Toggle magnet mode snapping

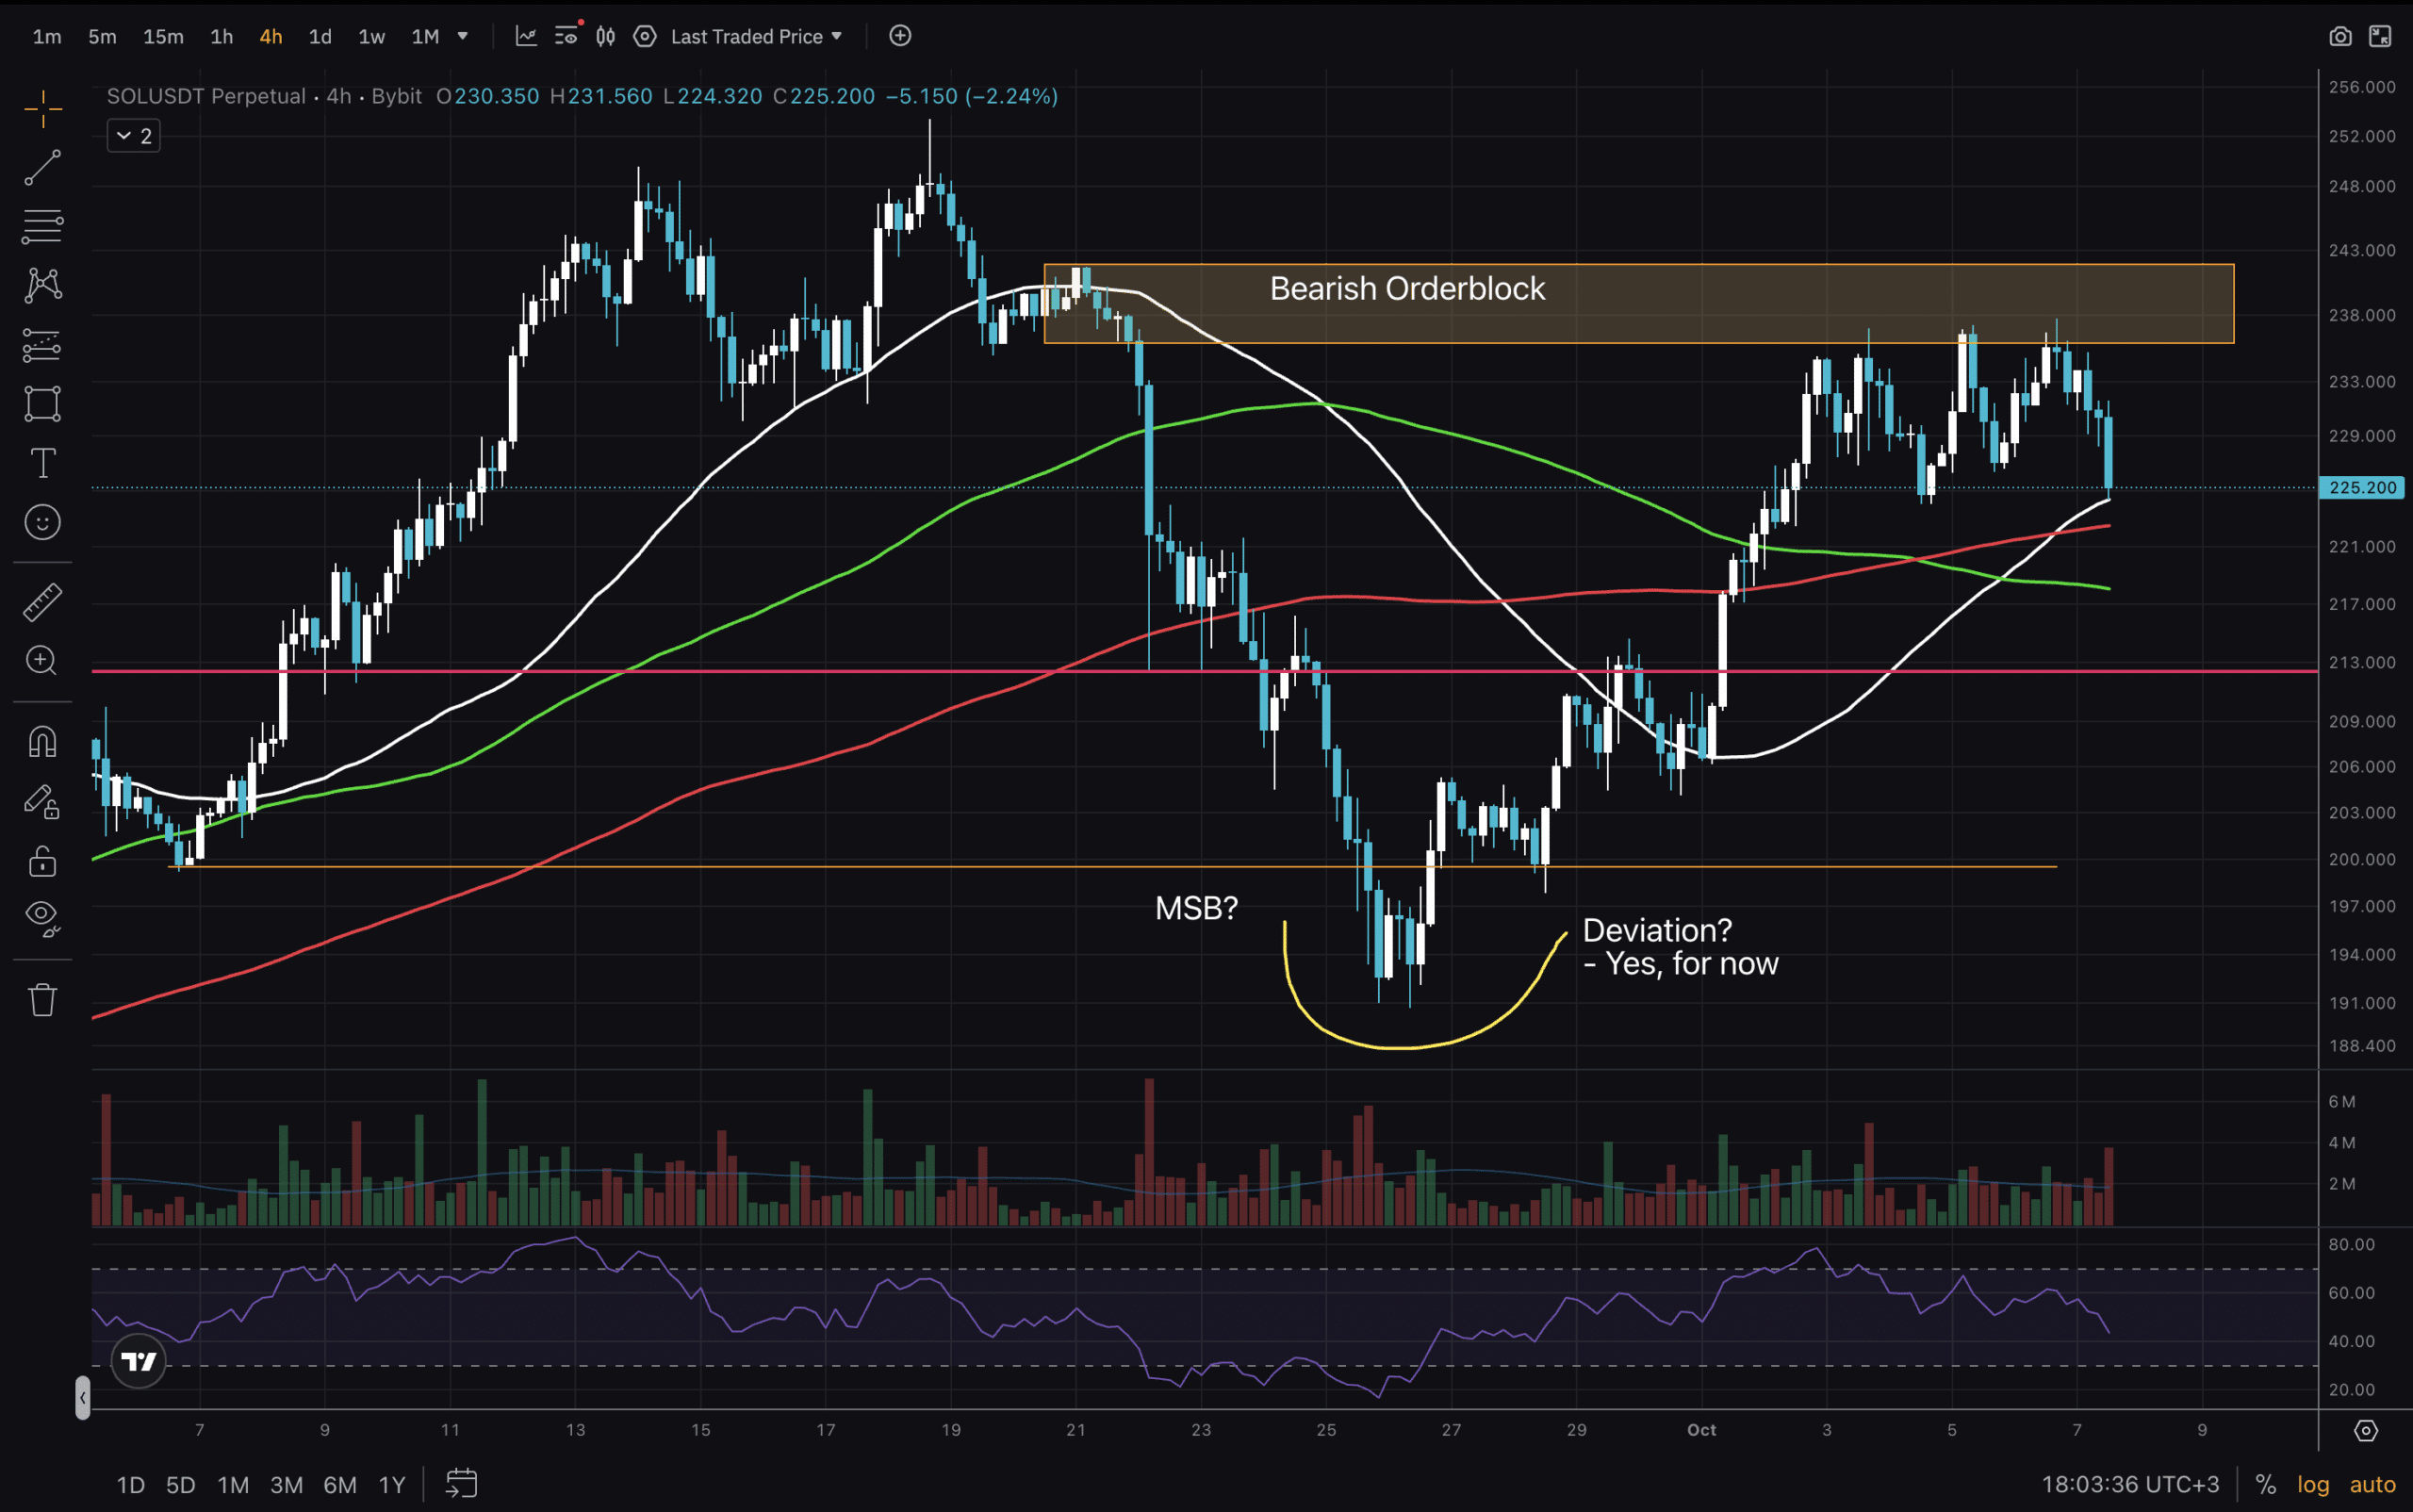pyautogui.click(x=42, y=741)
